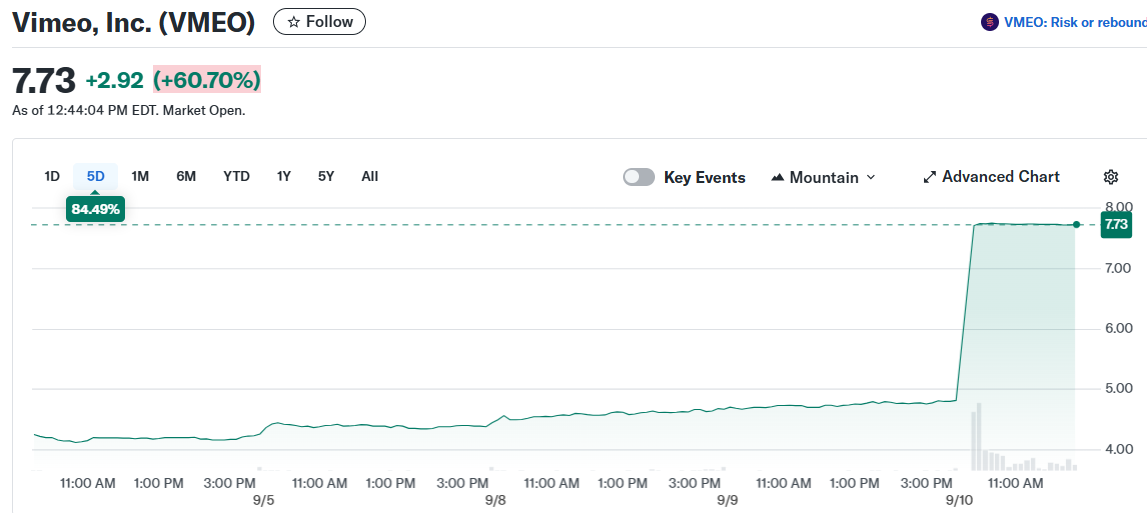Screen dimensions: 1147x513
Task: Click the +60.70% percentage change value
Action: [x=207, y=80]
